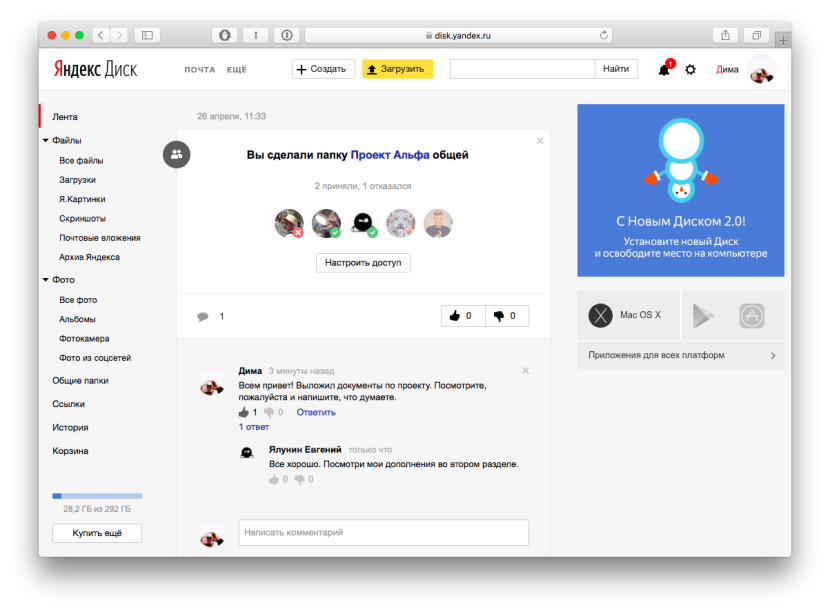Like Дима's comment with thumbs up
The width and height of the screenshot is (830, 612).
(x=243, y=412)
